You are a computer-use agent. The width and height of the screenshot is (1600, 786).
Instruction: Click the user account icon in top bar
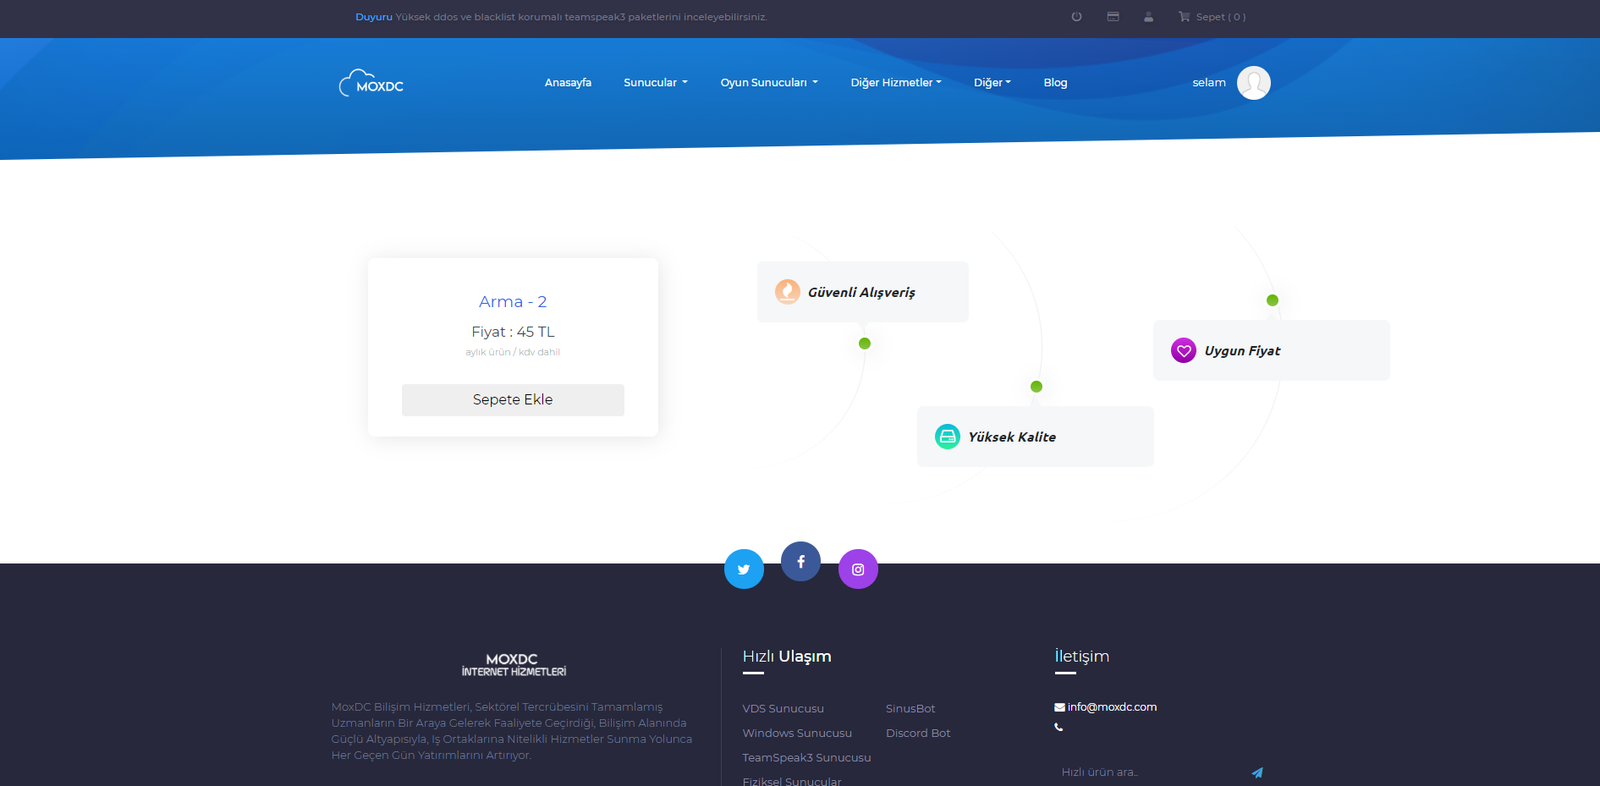pyautogui.click(x=1148, y=17)
